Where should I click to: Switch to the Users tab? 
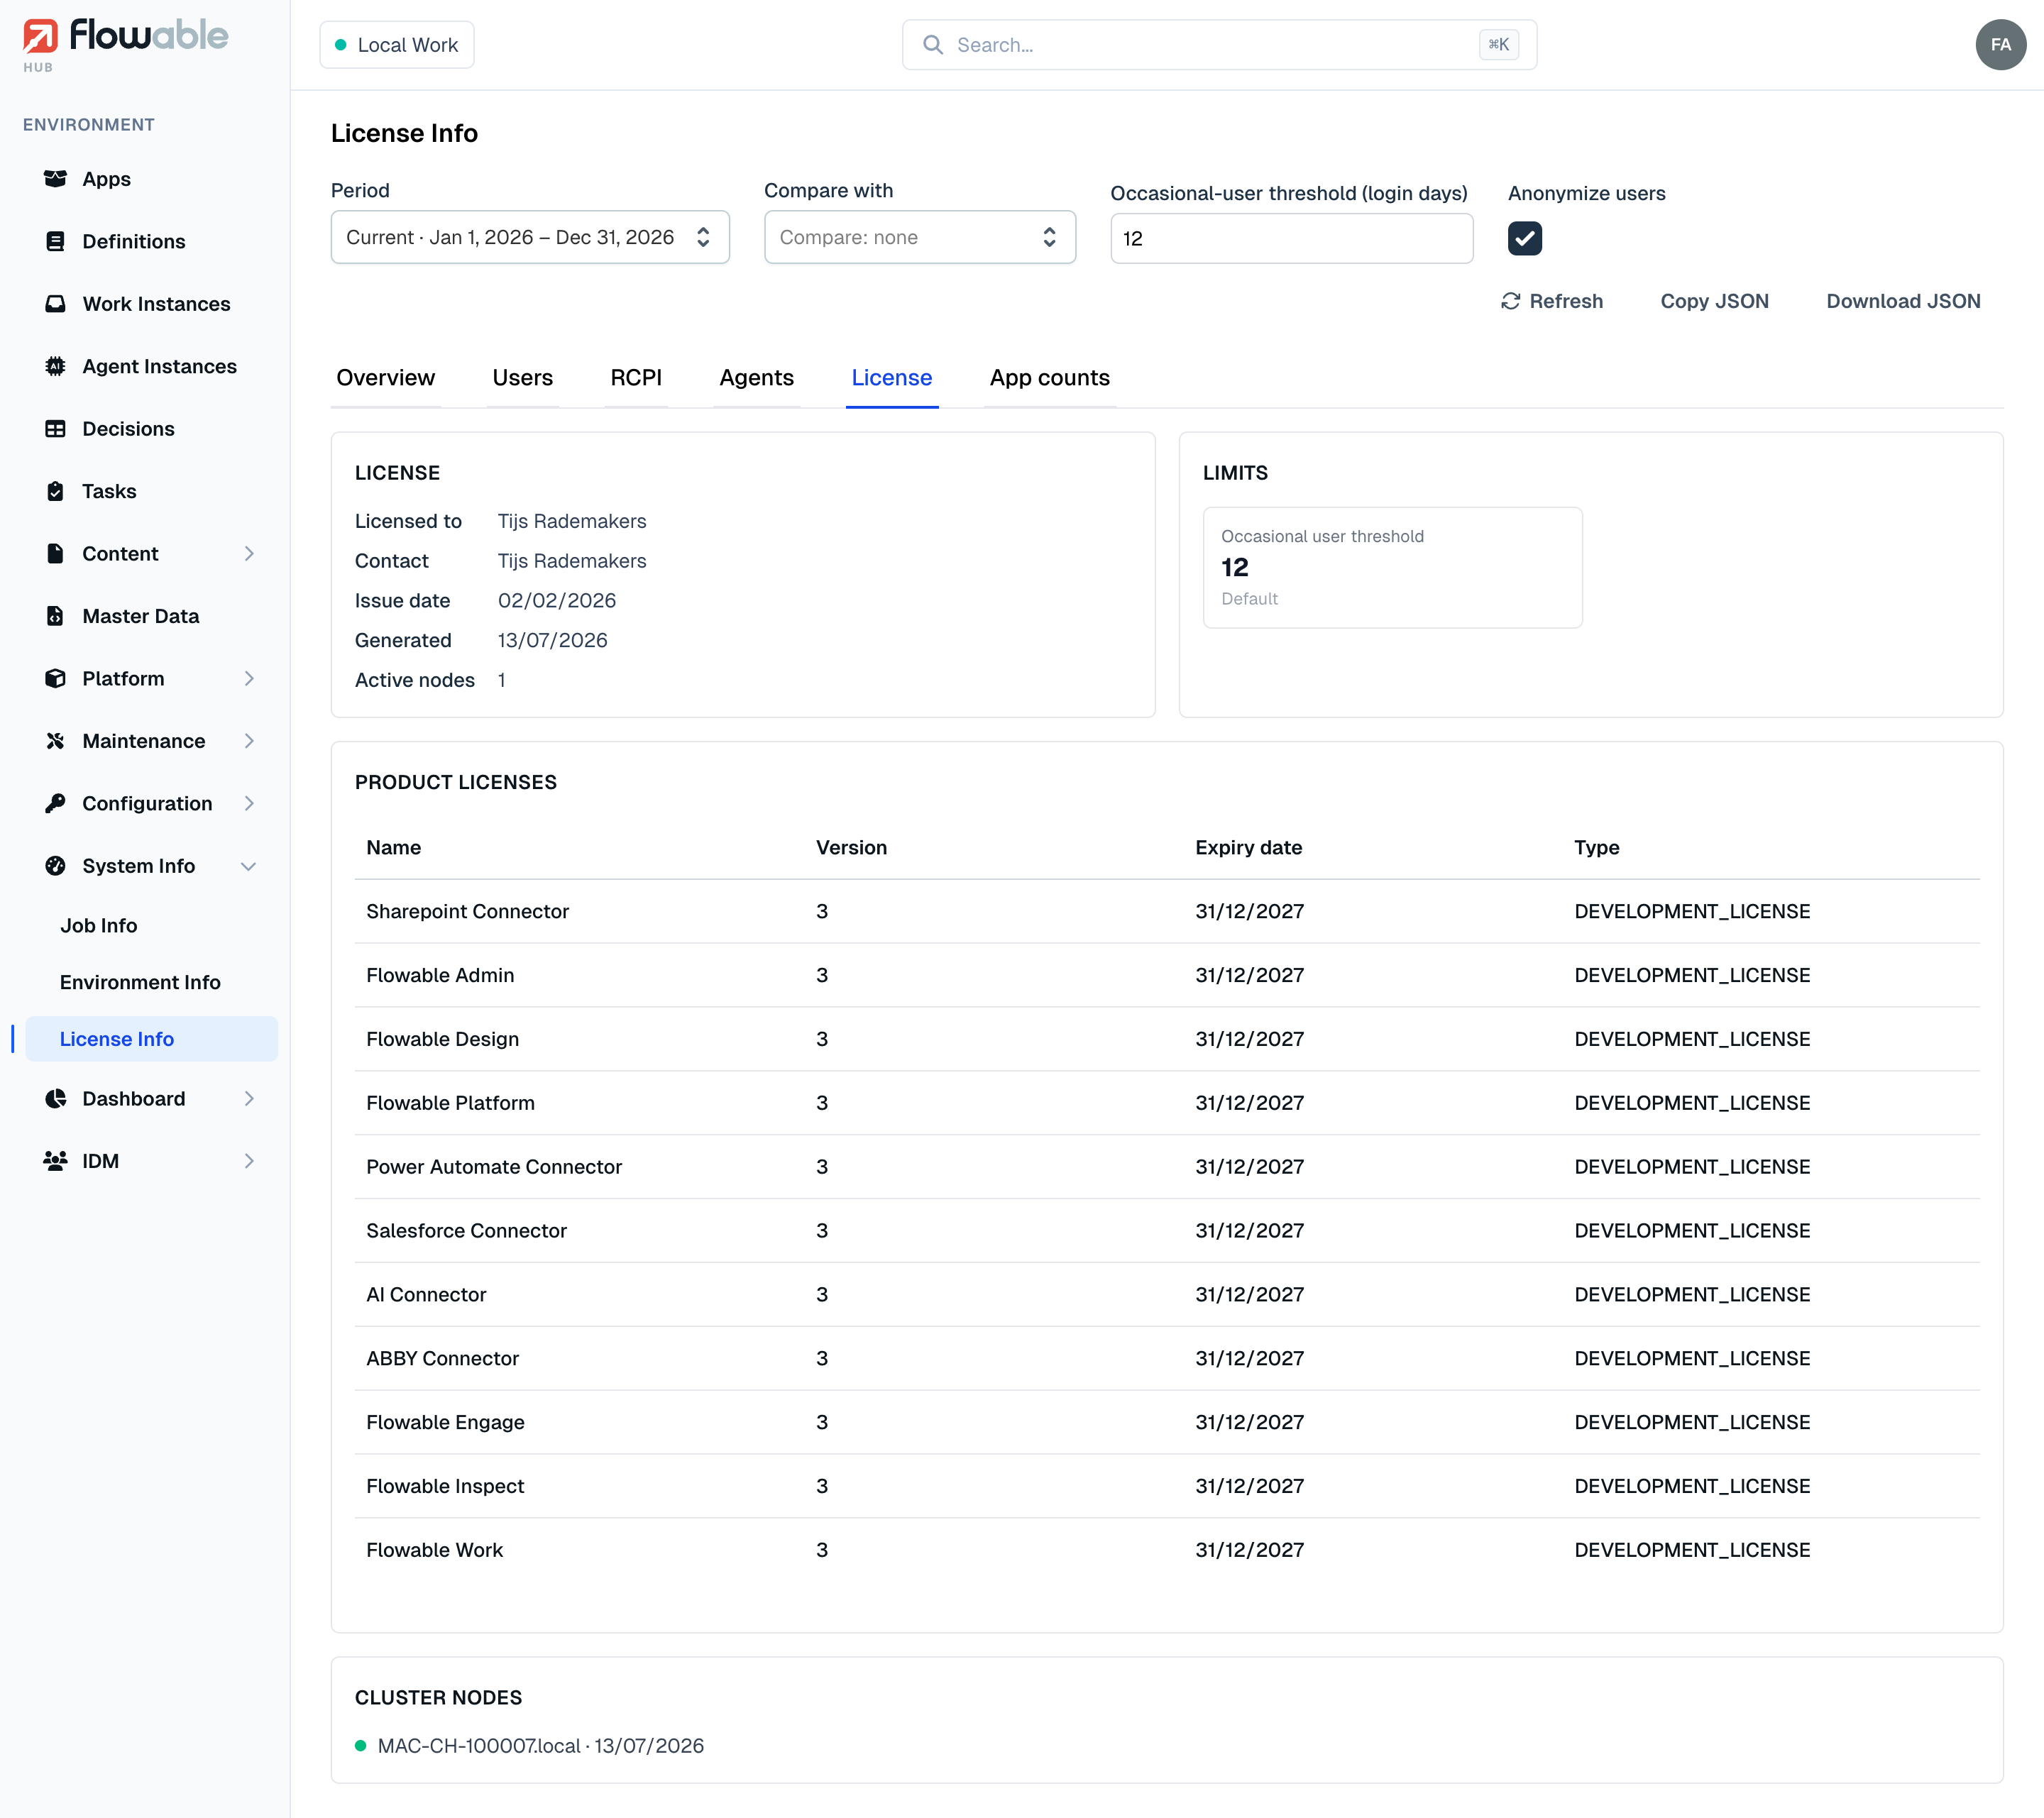522,378
